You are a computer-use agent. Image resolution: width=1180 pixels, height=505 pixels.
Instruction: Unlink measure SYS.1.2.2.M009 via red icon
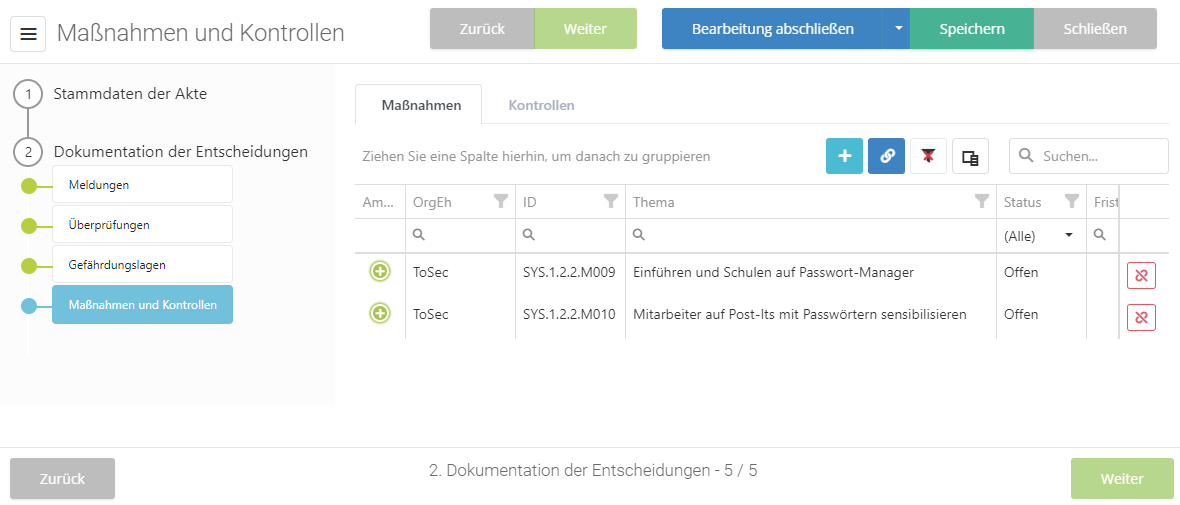(x=1140, y=276)
